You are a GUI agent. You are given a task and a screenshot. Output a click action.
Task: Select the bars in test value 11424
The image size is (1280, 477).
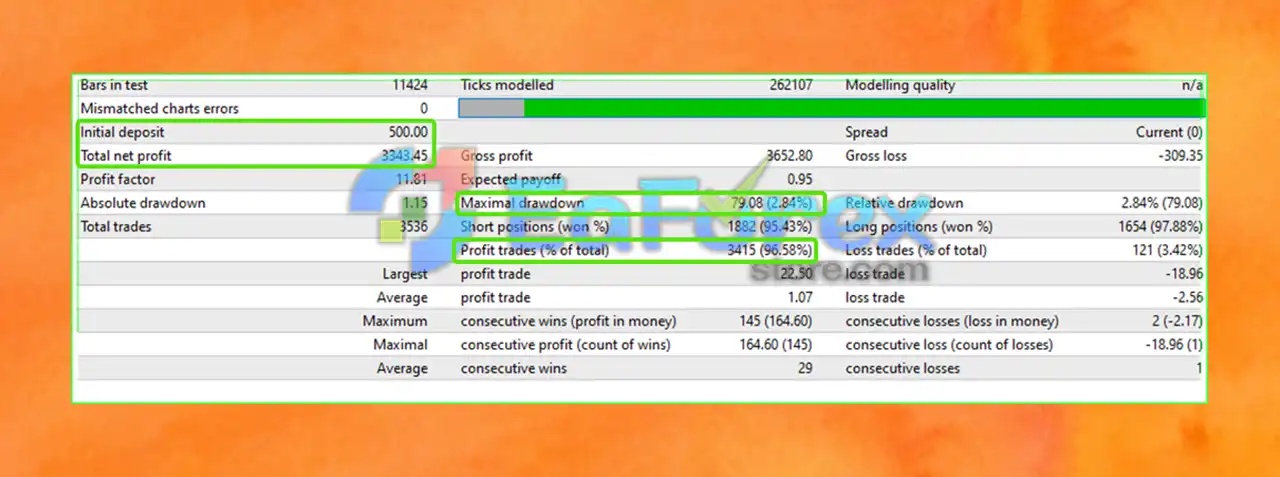pyautogui.click(x=410, y=85)
